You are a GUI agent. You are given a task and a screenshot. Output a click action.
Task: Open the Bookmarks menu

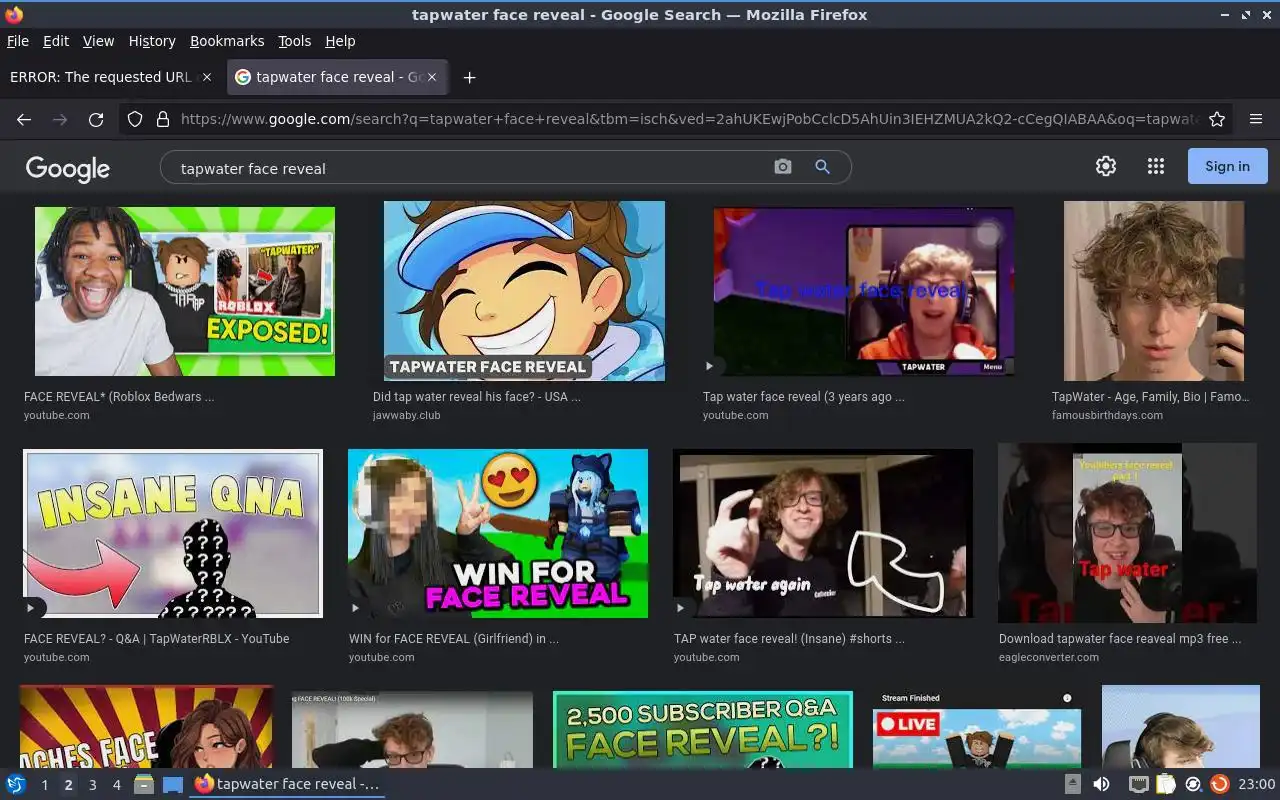click(x=227, y=41)
